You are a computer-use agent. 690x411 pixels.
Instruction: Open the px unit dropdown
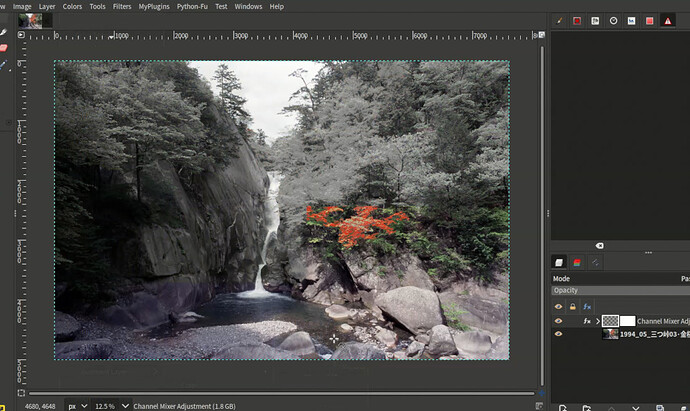coord(77,406)
